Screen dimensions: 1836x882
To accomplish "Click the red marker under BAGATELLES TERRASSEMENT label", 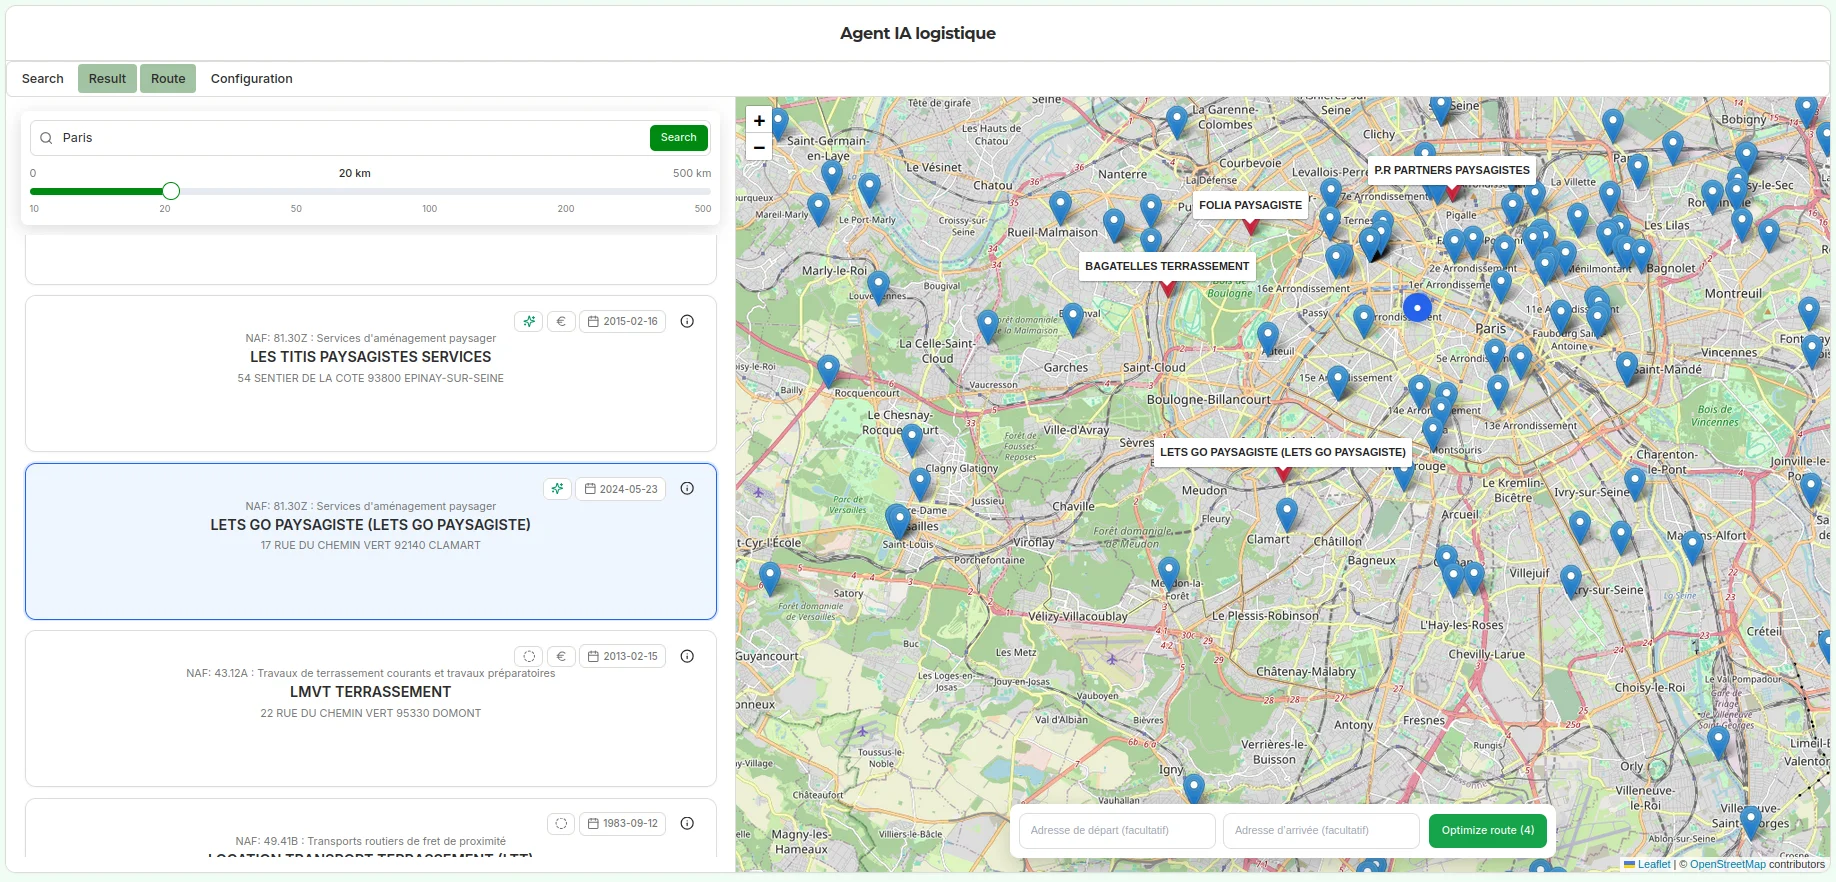I will [x=1167, y=288].
